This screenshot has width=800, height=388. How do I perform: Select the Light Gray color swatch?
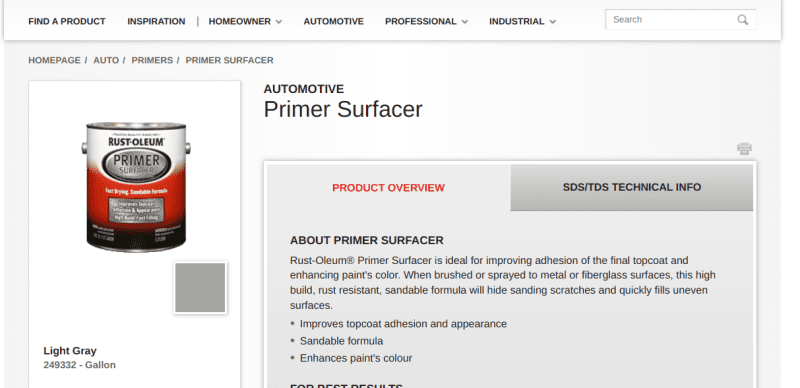click(x=200, y=287)
